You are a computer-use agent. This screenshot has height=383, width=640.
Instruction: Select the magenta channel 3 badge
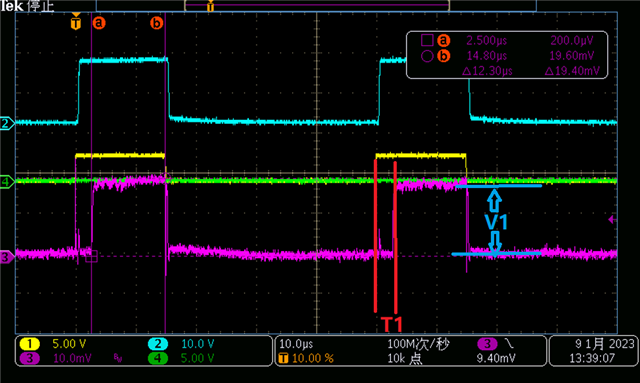29,359
